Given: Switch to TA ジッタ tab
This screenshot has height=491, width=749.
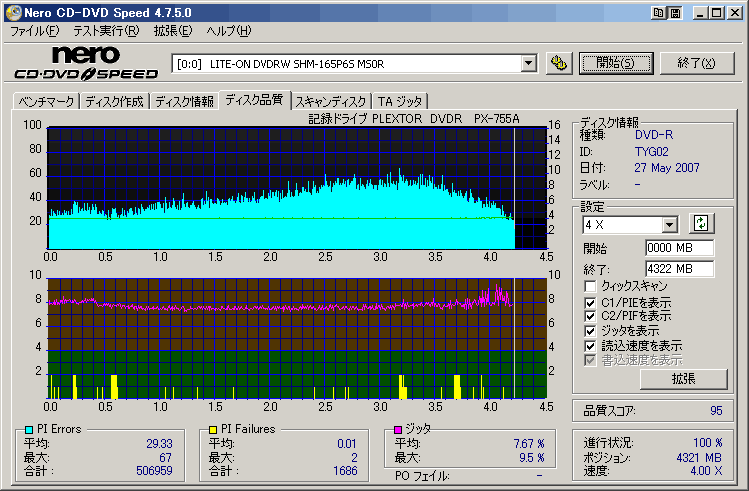Looking at the screenshot, I should tap(400, 102).
